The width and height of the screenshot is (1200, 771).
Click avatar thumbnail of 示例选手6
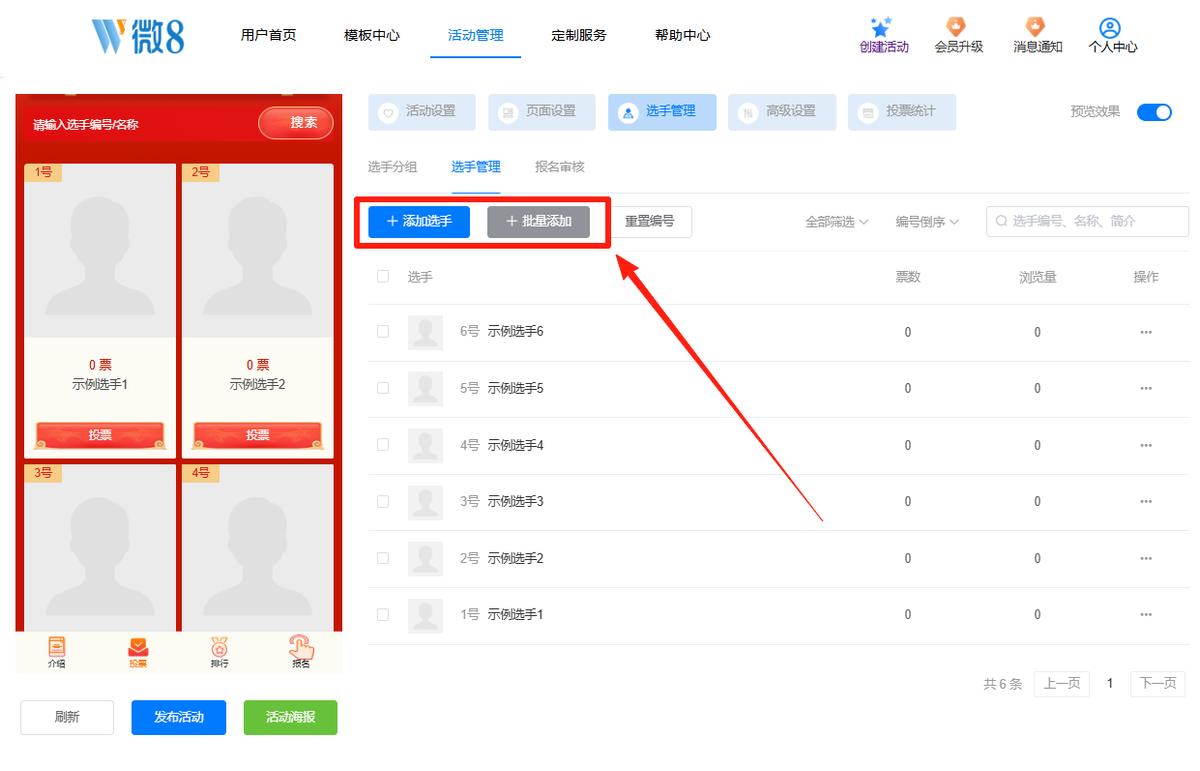426,332
